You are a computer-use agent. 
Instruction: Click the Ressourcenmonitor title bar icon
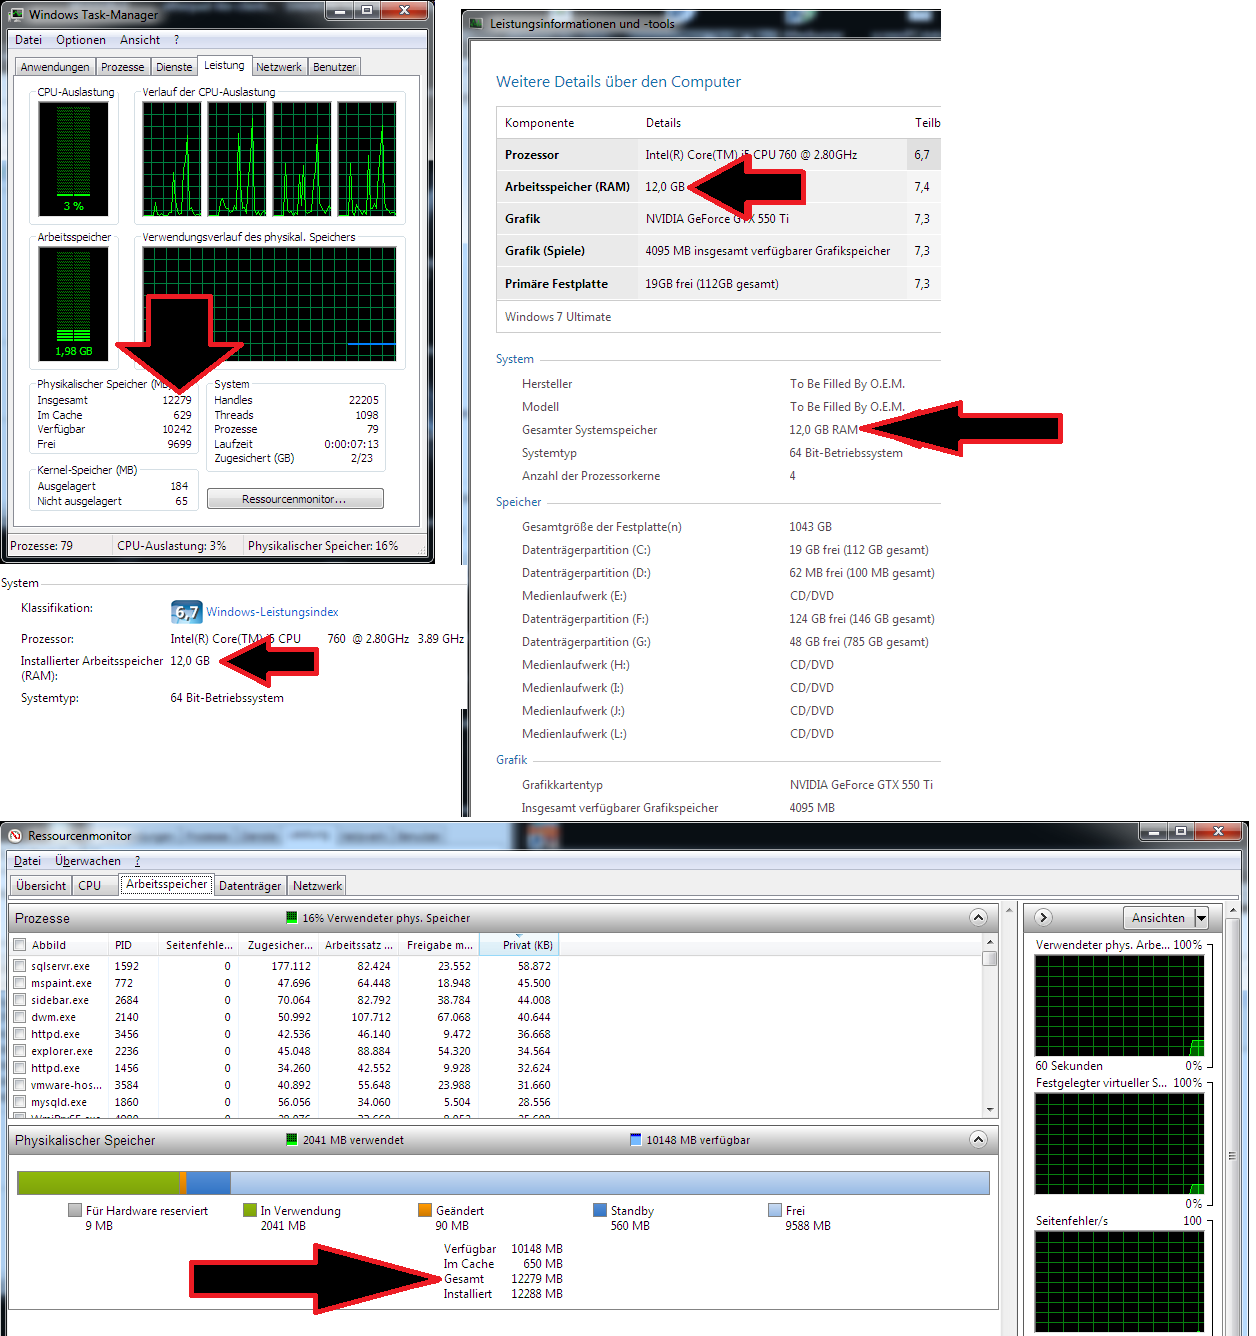click(x=15, y=835)
